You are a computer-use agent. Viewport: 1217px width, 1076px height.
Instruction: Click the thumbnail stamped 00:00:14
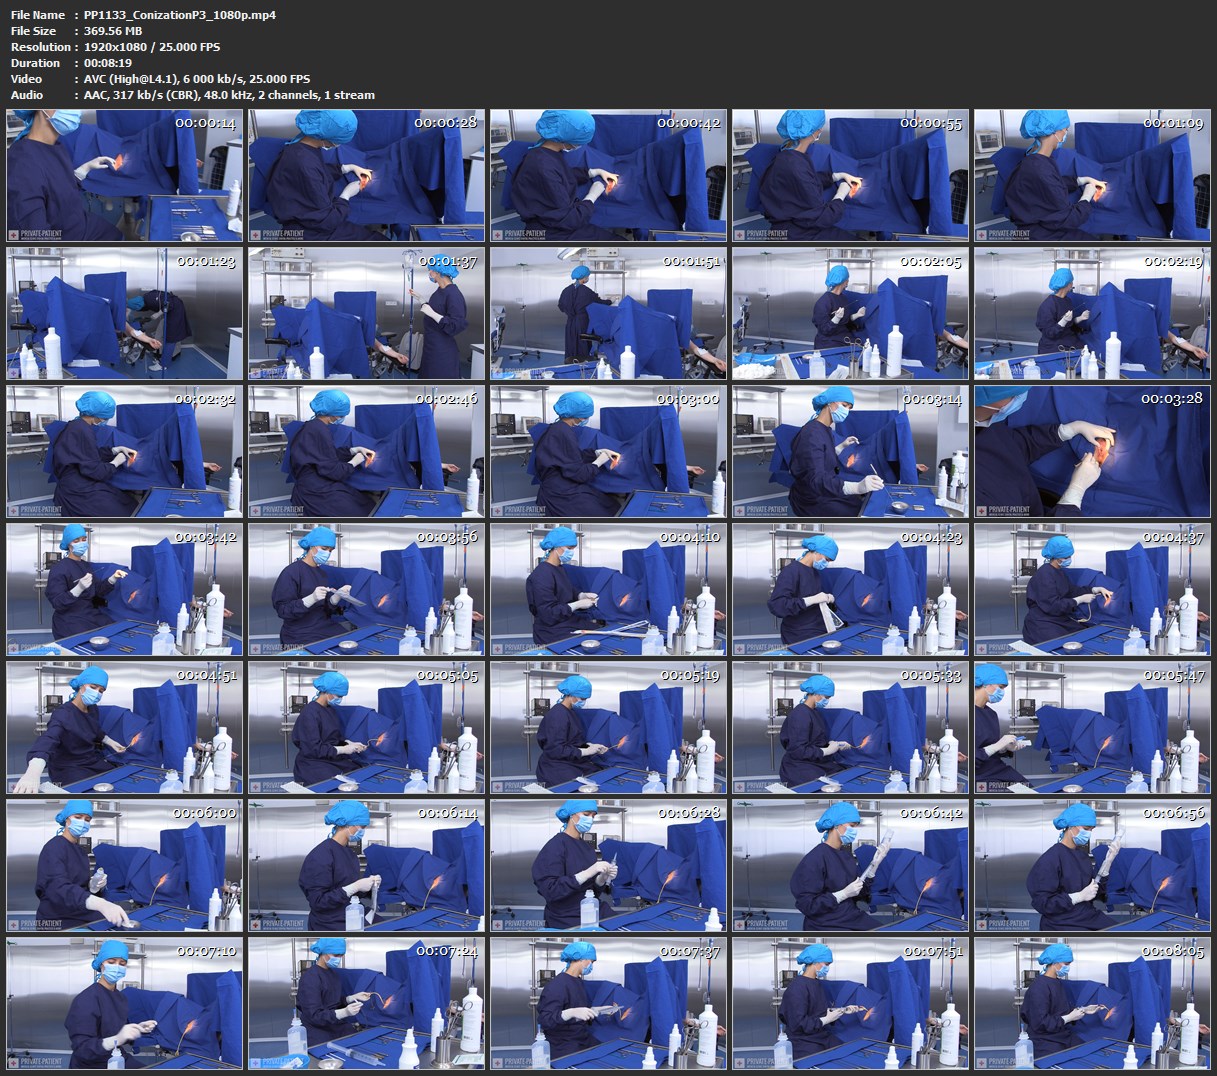point(125,176)
